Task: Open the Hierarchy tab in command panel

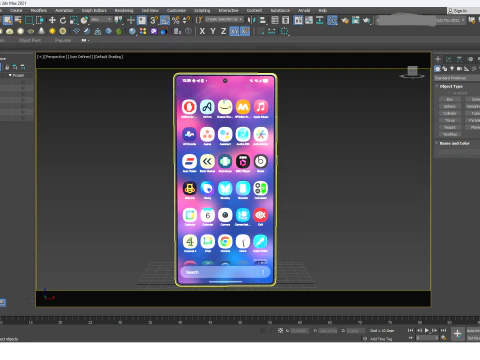Action: (x=459, y=59)
